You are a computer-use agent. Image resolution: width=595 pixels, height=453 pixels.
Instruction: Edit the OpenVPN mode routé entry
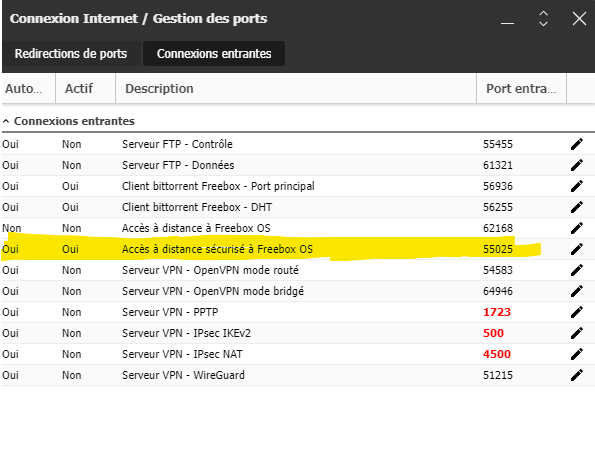[x=576, y=270]
